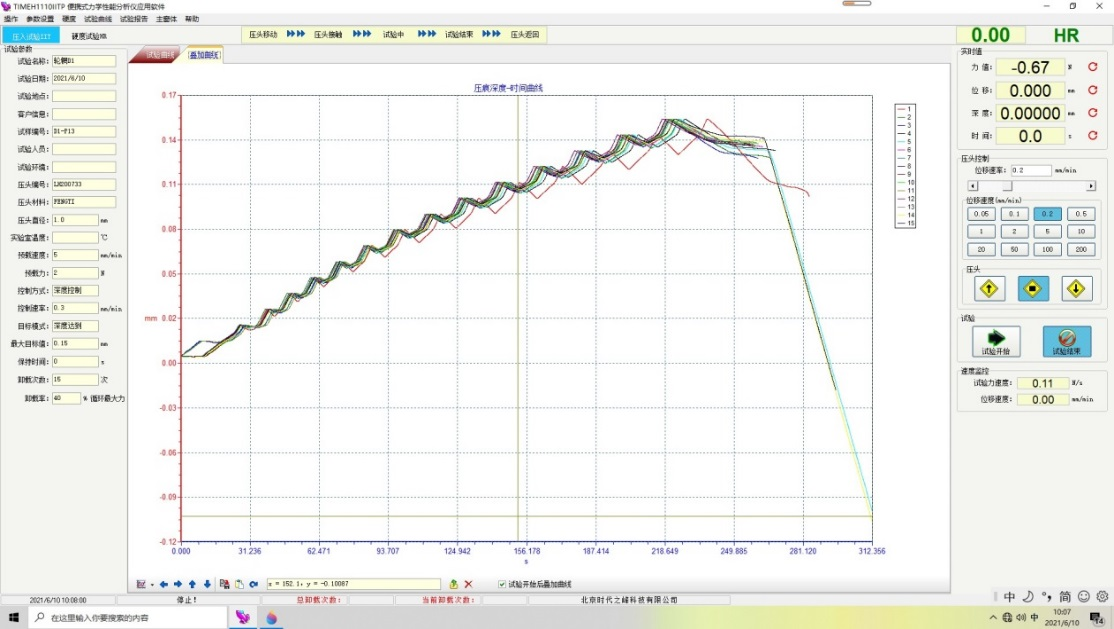
Task: Click the blue up arrow pan icon under chart
Action: click(192, 584)
